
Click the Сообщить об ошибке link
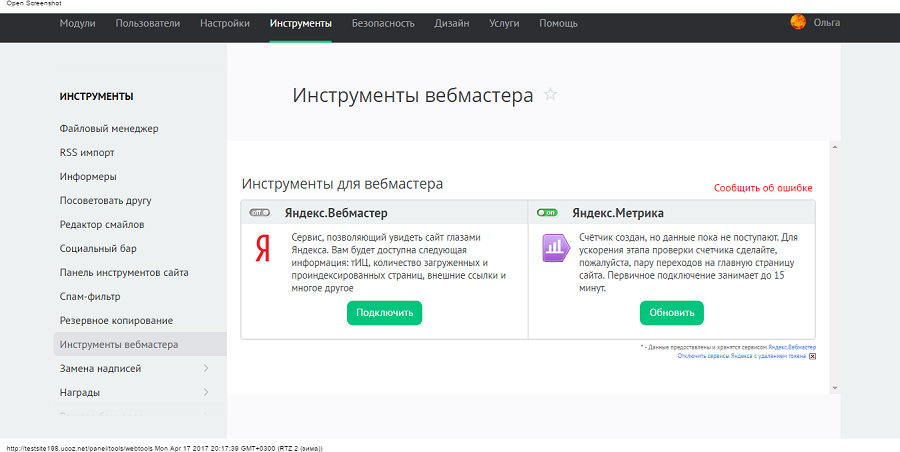click(x=763, y=188)
